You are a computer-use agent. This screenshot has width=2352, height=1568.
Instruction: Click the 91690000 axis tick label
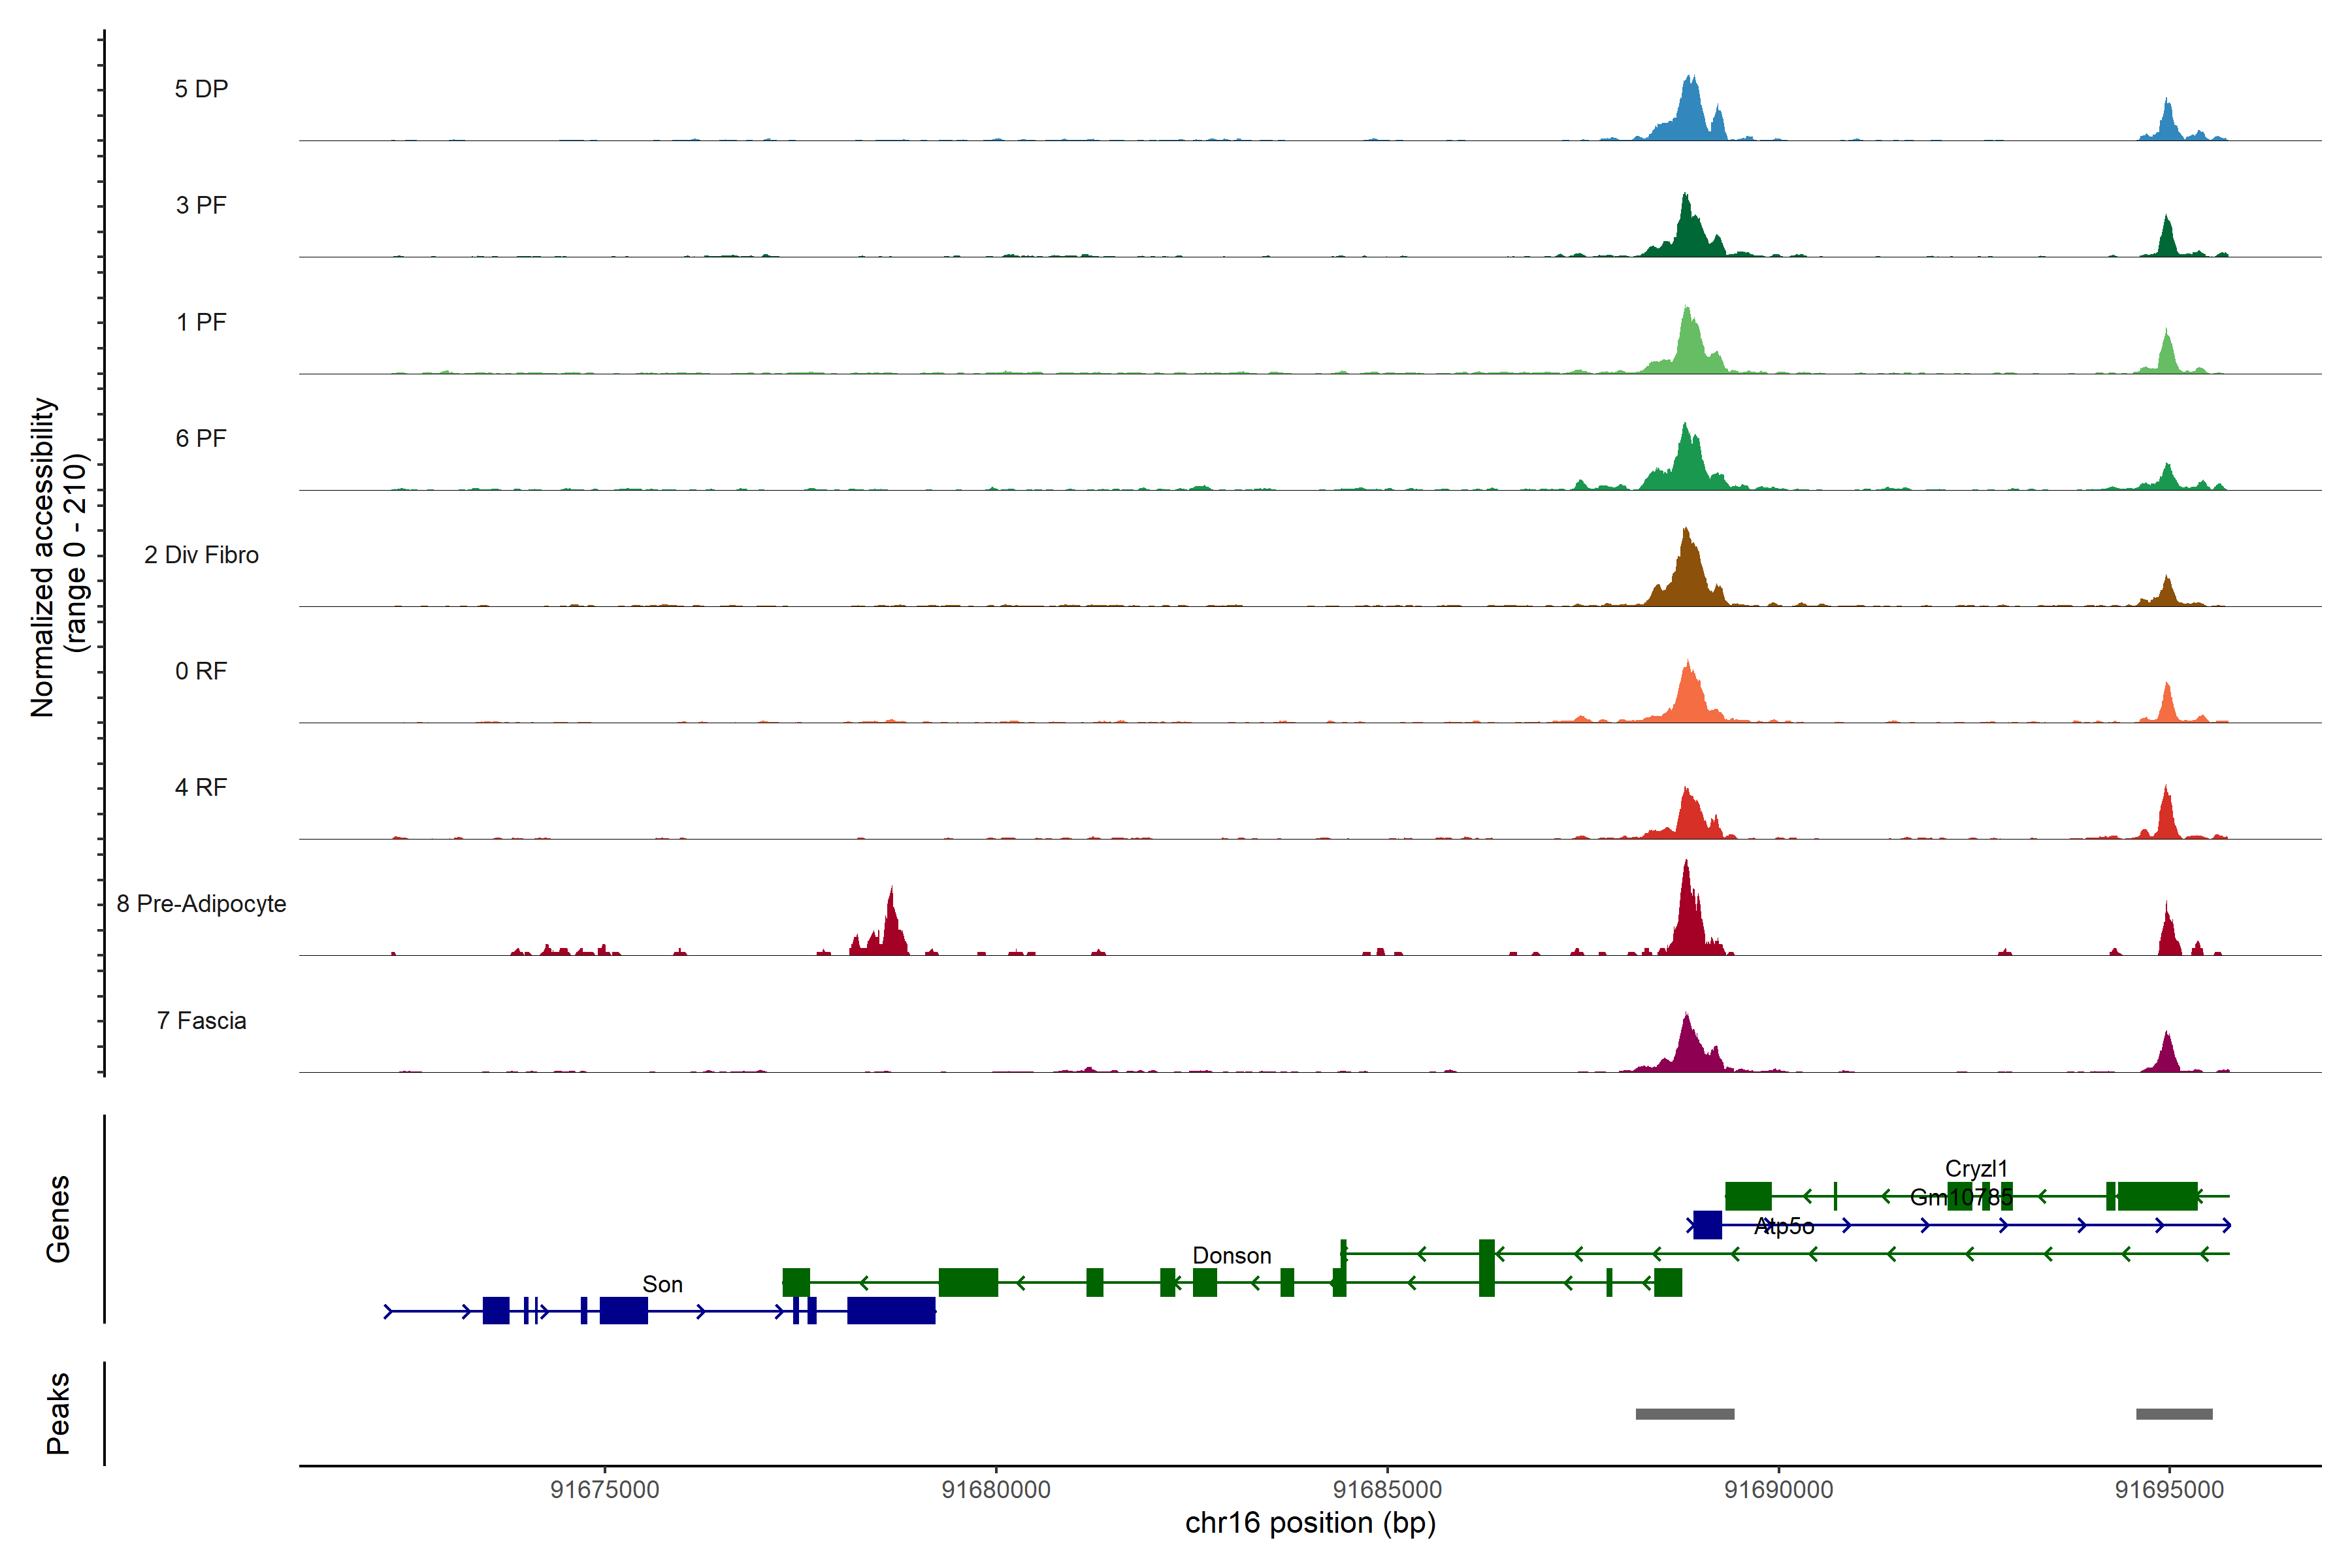[1779, 1490]
